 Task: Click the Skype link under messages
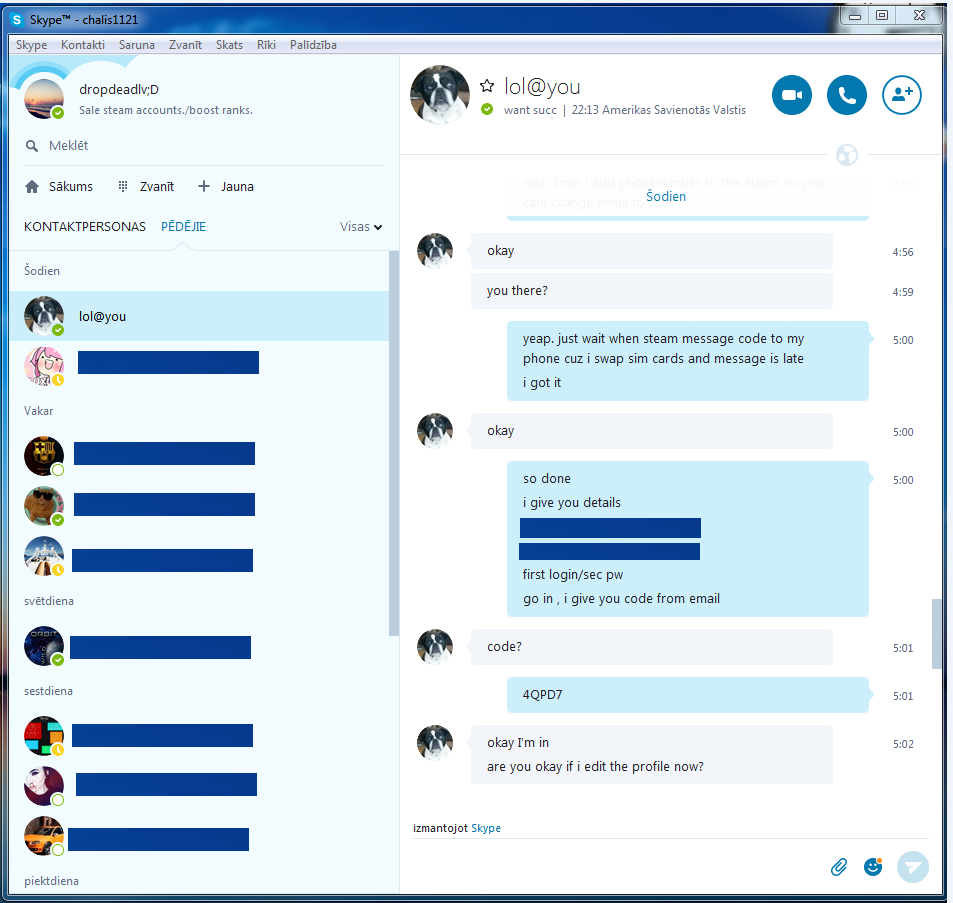pyautogui.click(x=486, y=828)
